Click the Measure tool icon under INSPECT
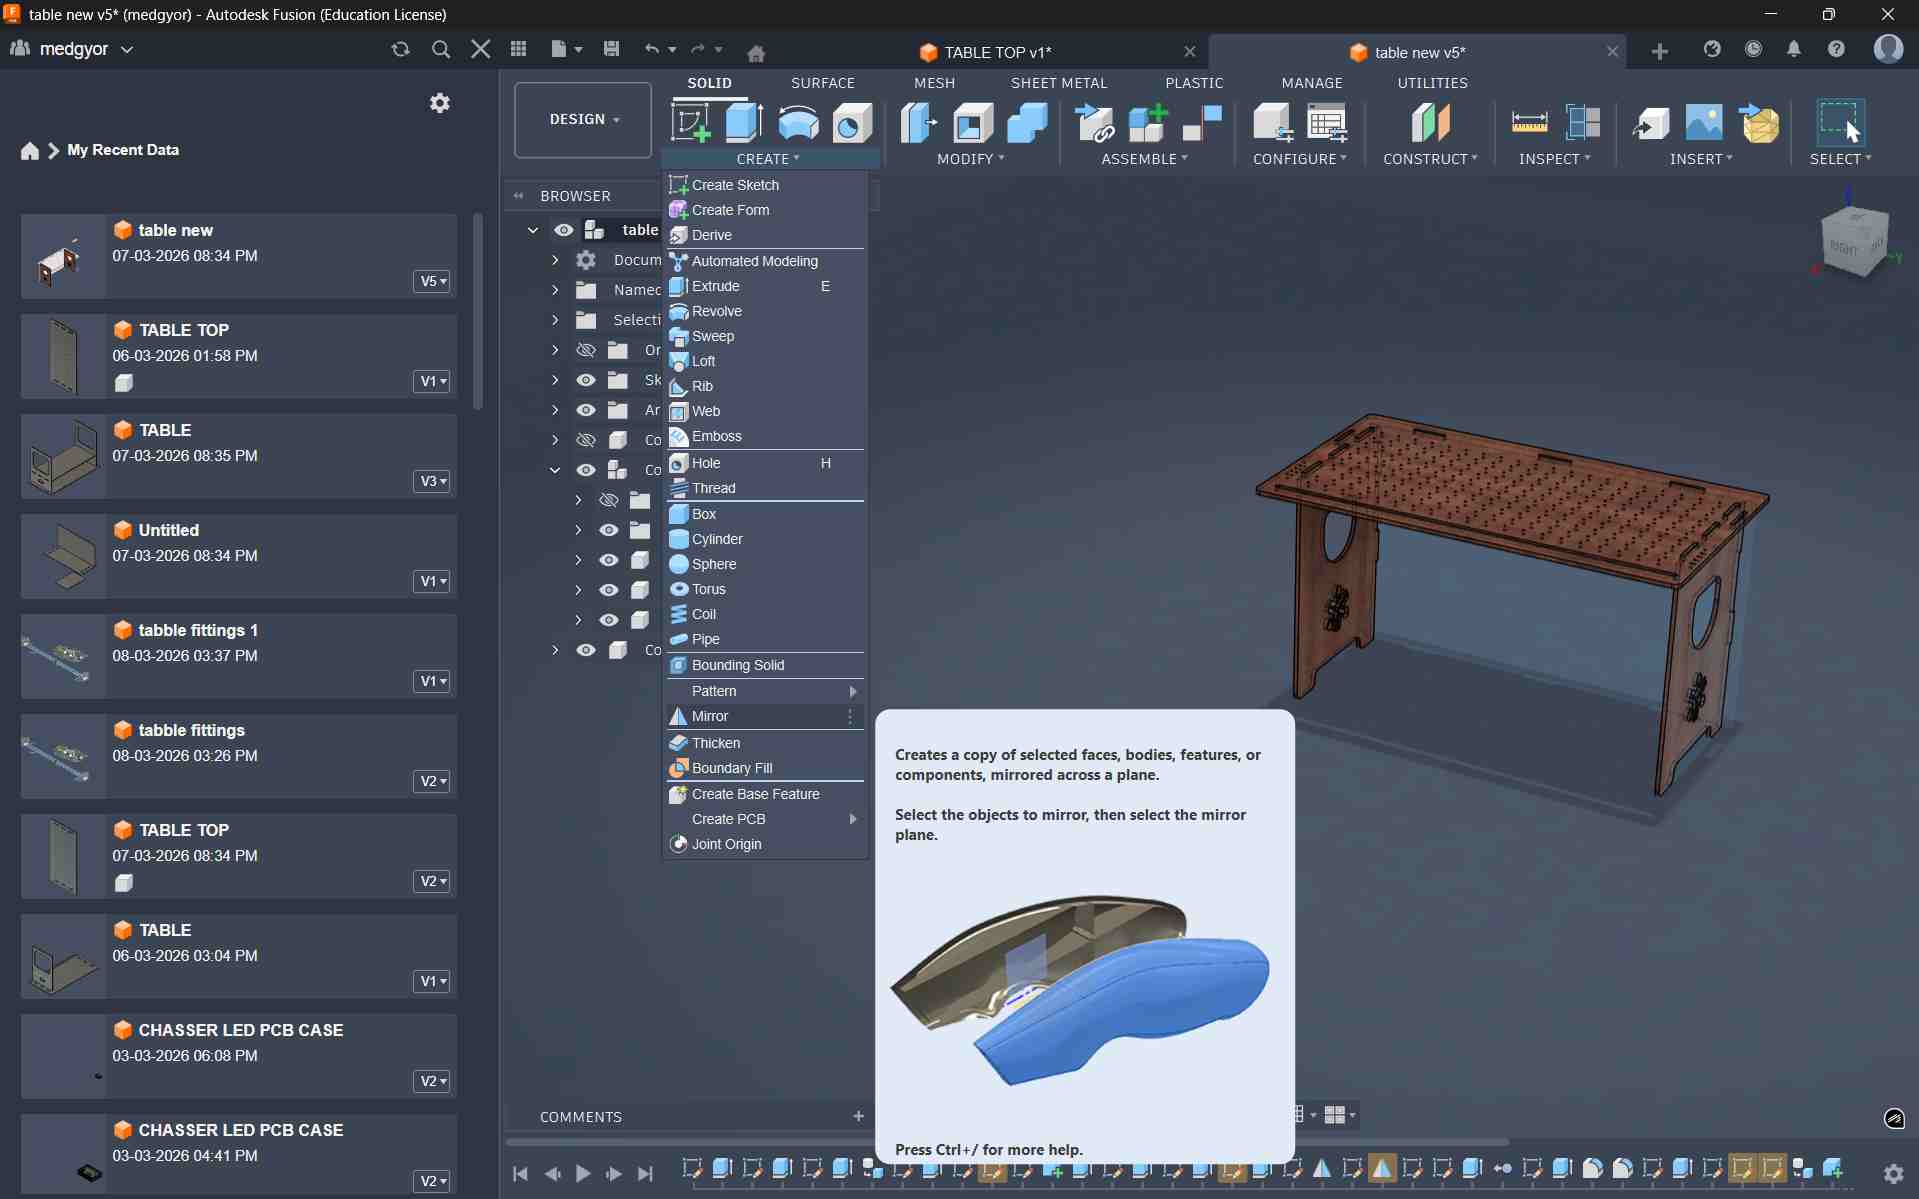Viewport: 1919px width, 1199px height. 1528,123
